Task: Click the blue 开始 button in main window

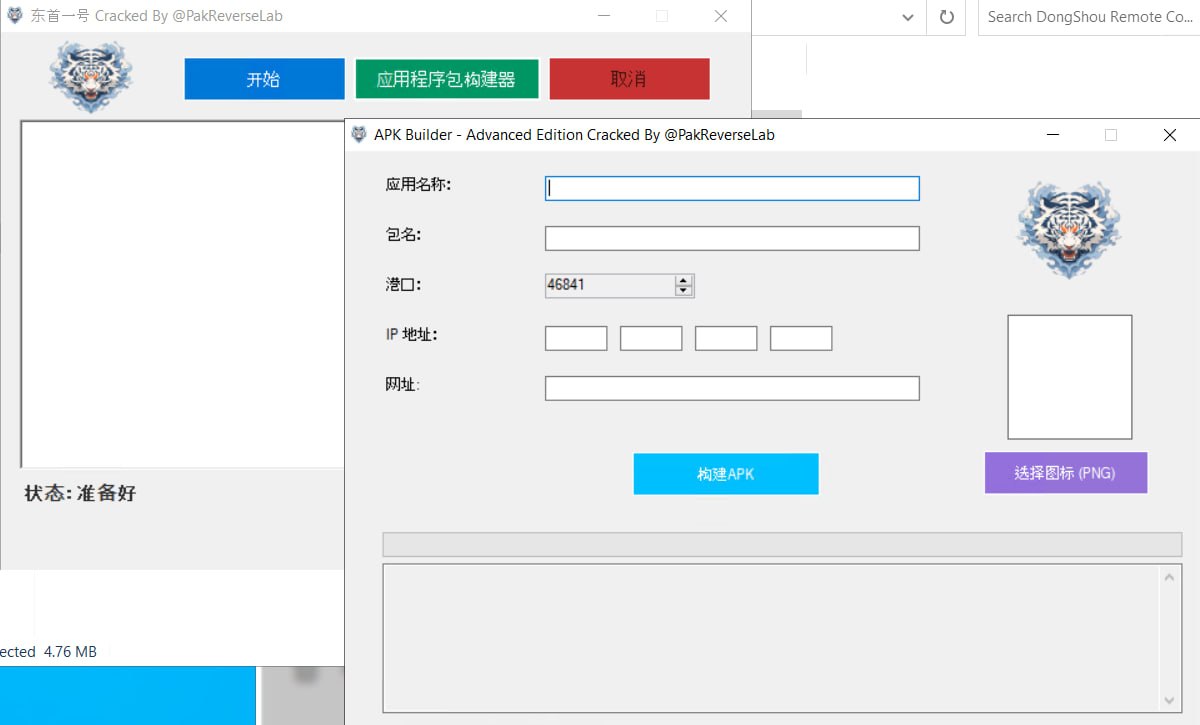Action: [264, 79]
